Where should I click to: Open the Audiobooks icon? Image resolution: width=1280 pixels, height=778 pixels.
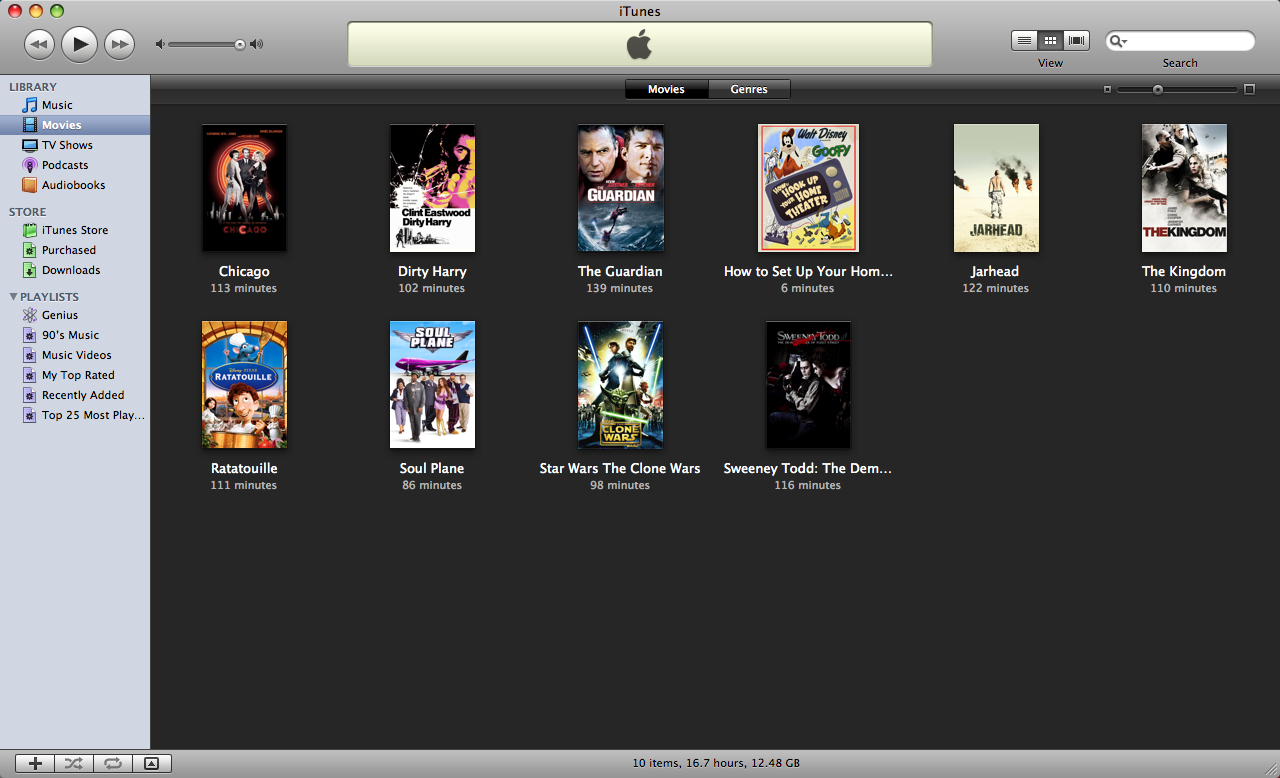(30, 185)
